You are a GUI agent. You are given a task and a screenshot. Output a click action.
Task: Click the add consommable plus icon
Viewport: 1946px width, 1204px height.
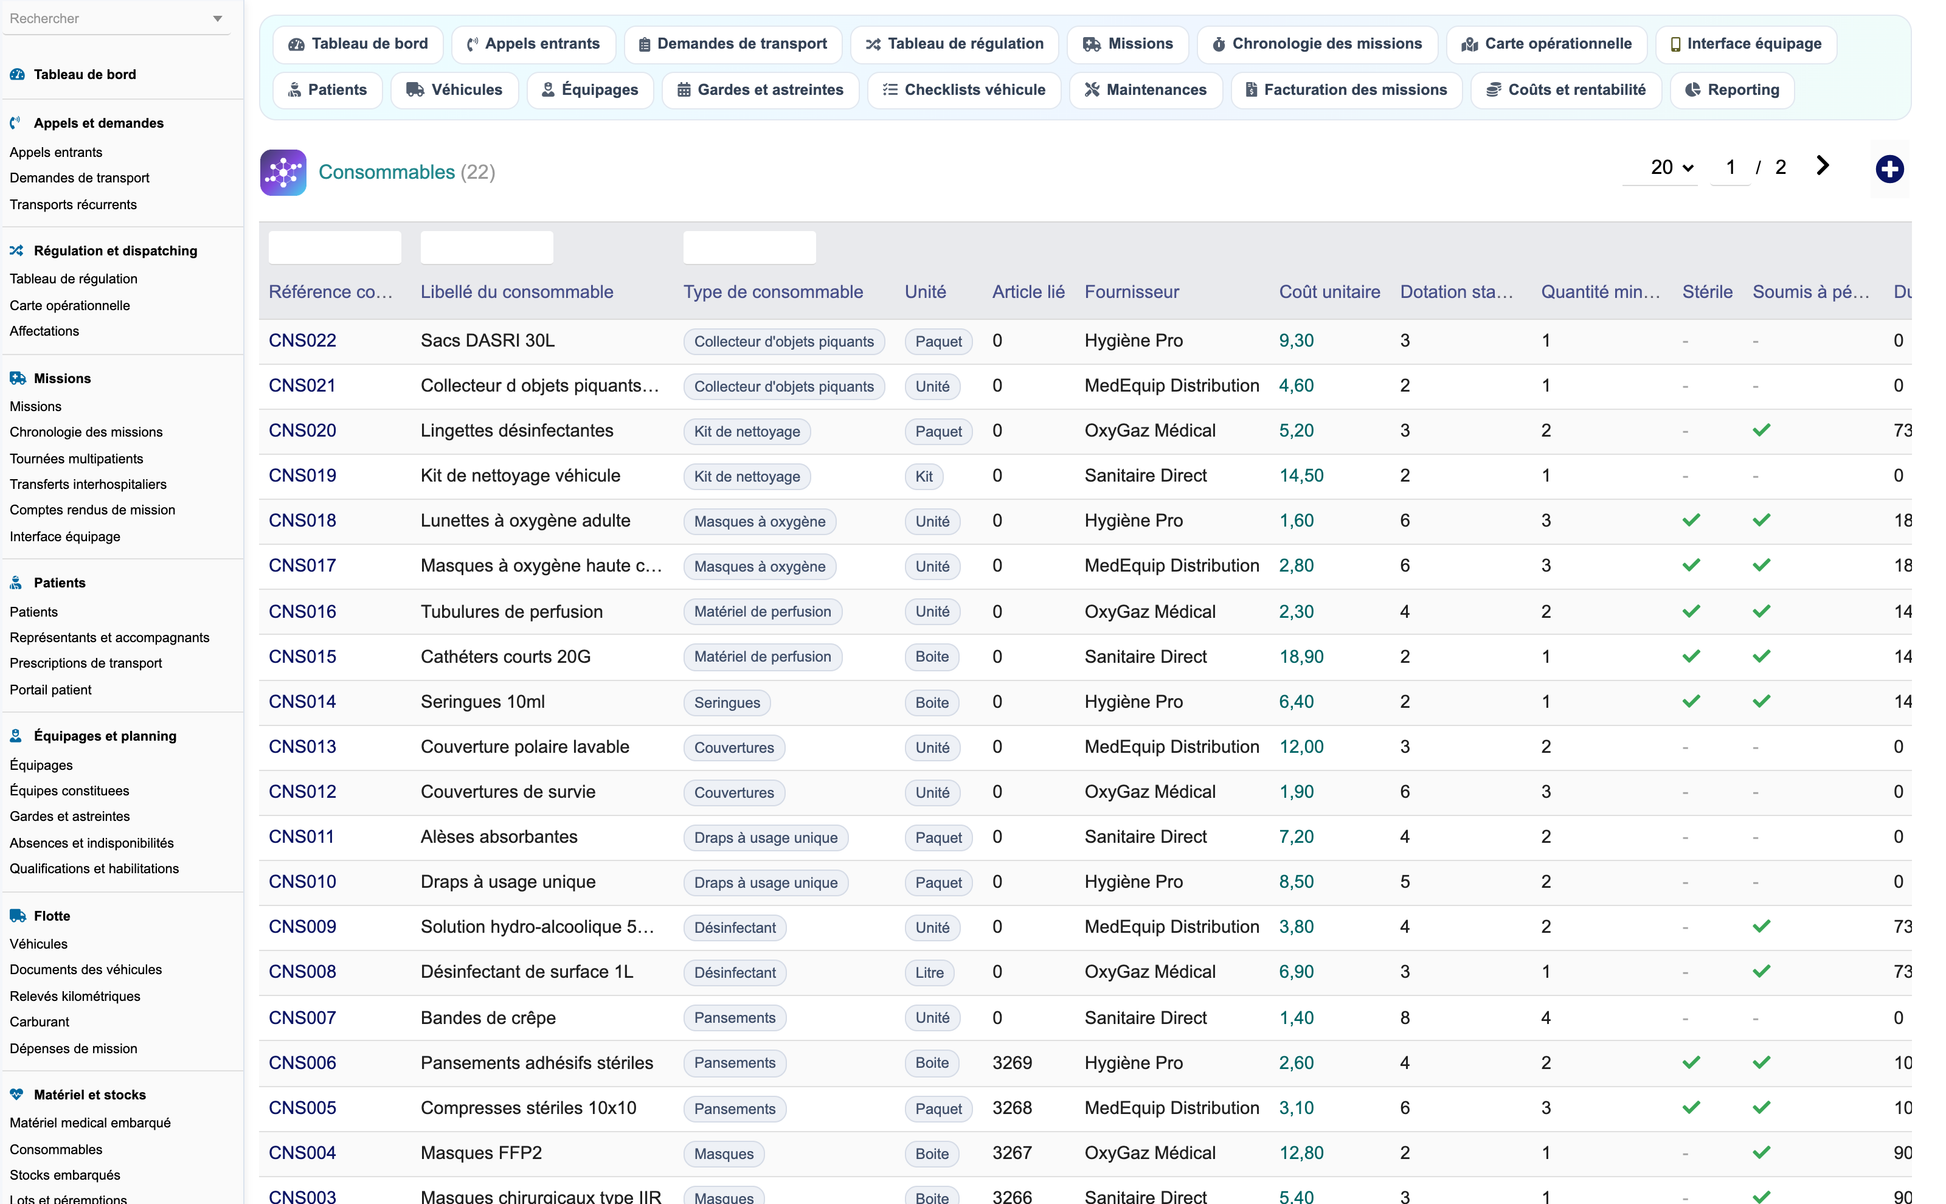1889,169
